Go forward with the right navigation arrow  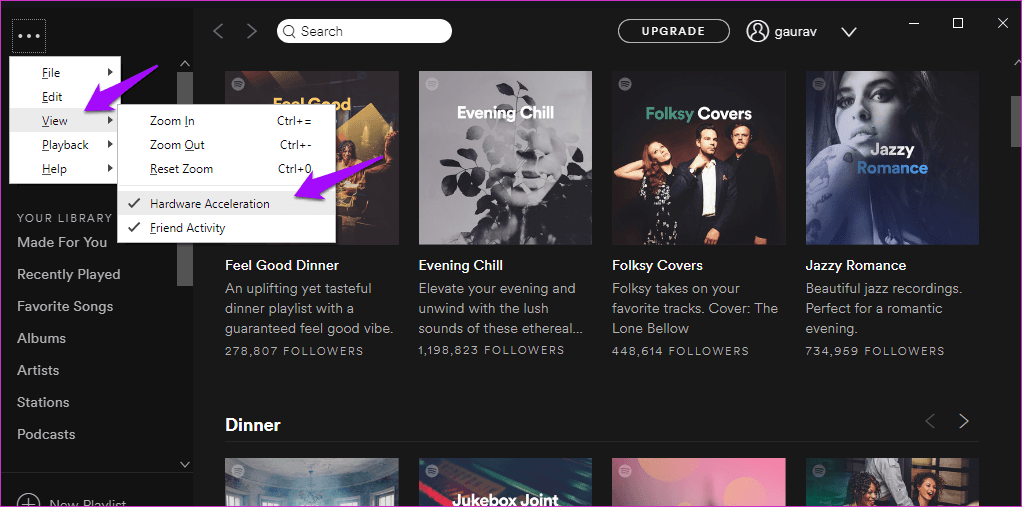click(x=252, y=31)
